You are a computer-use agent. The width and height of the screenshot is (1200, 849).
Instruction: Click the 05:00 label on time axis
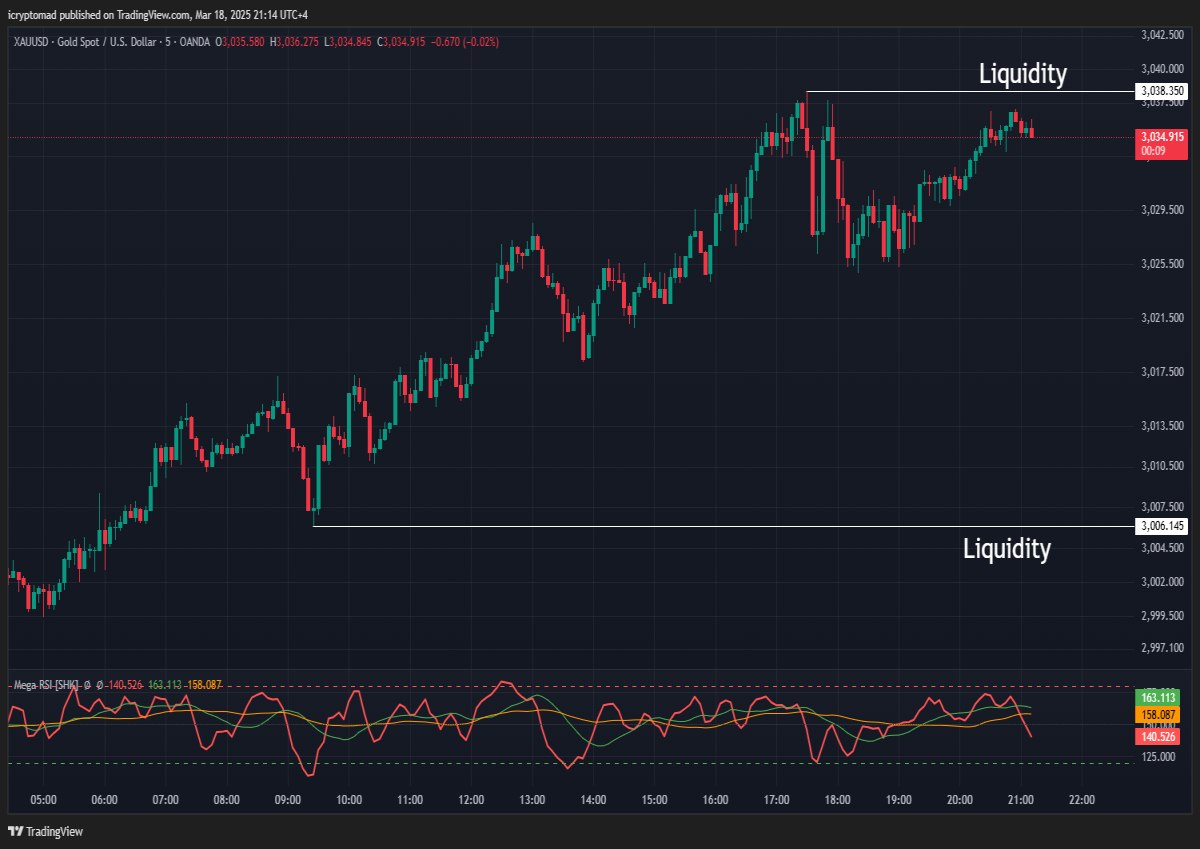pos(43,800)
